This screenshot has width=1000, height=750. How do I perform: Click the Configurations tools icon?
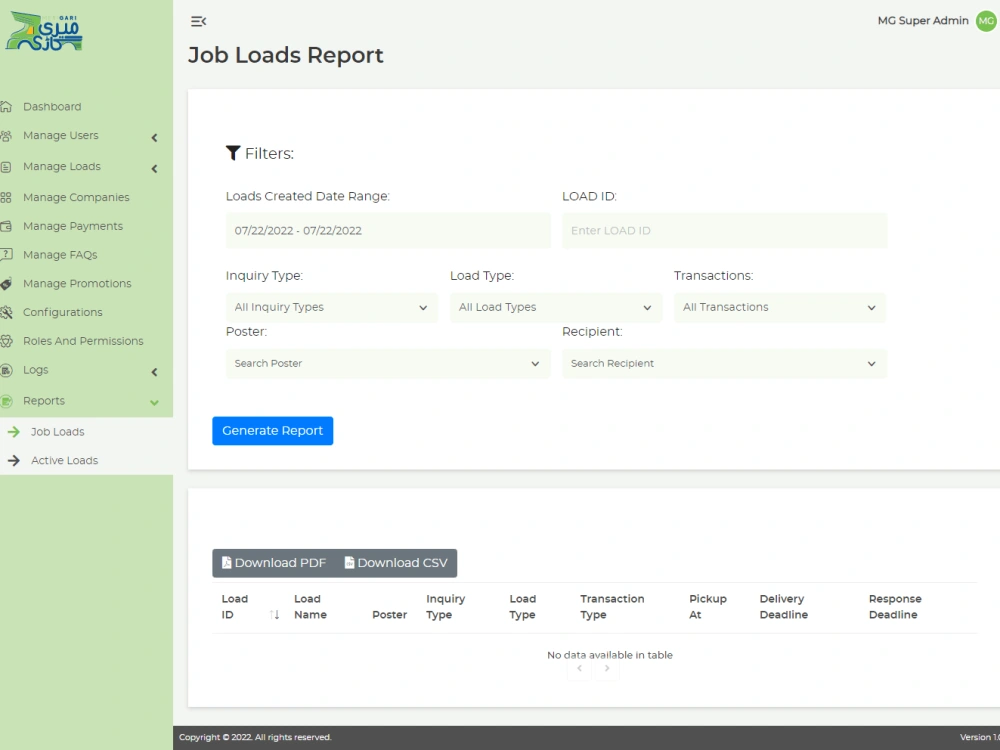pos(6,312)
